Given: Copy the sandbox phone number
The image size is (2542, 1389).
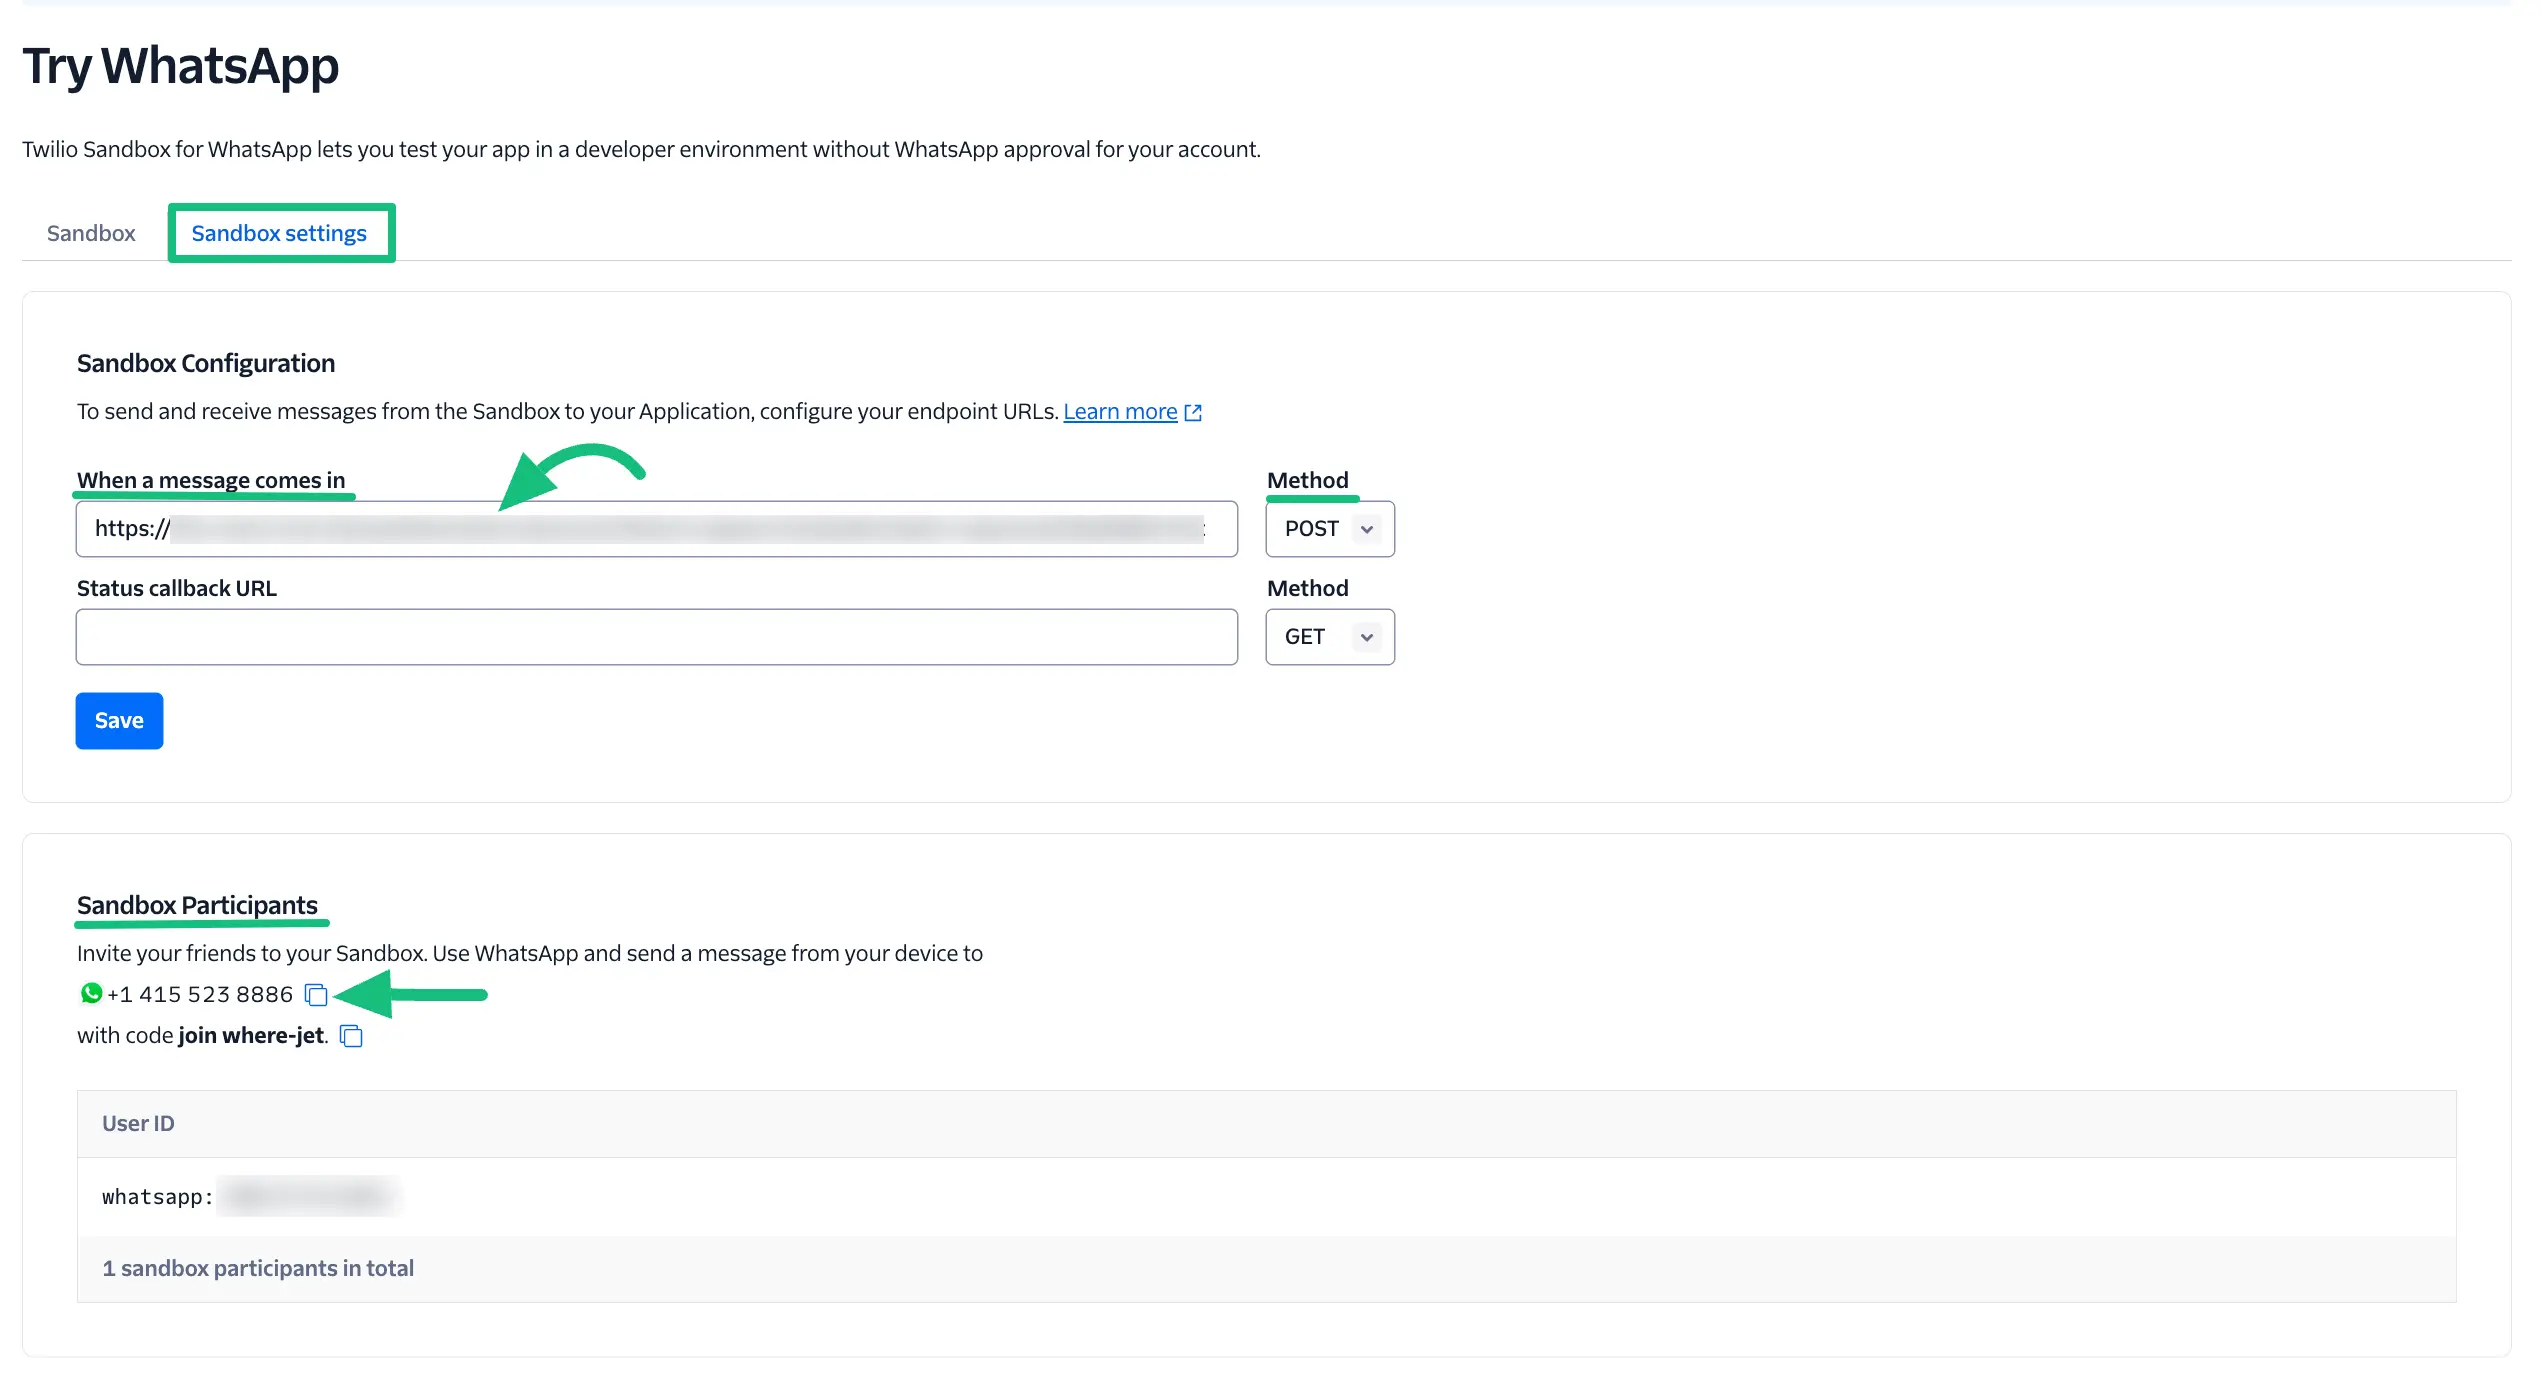Looking at the screenshot, I should coord(316,995).
